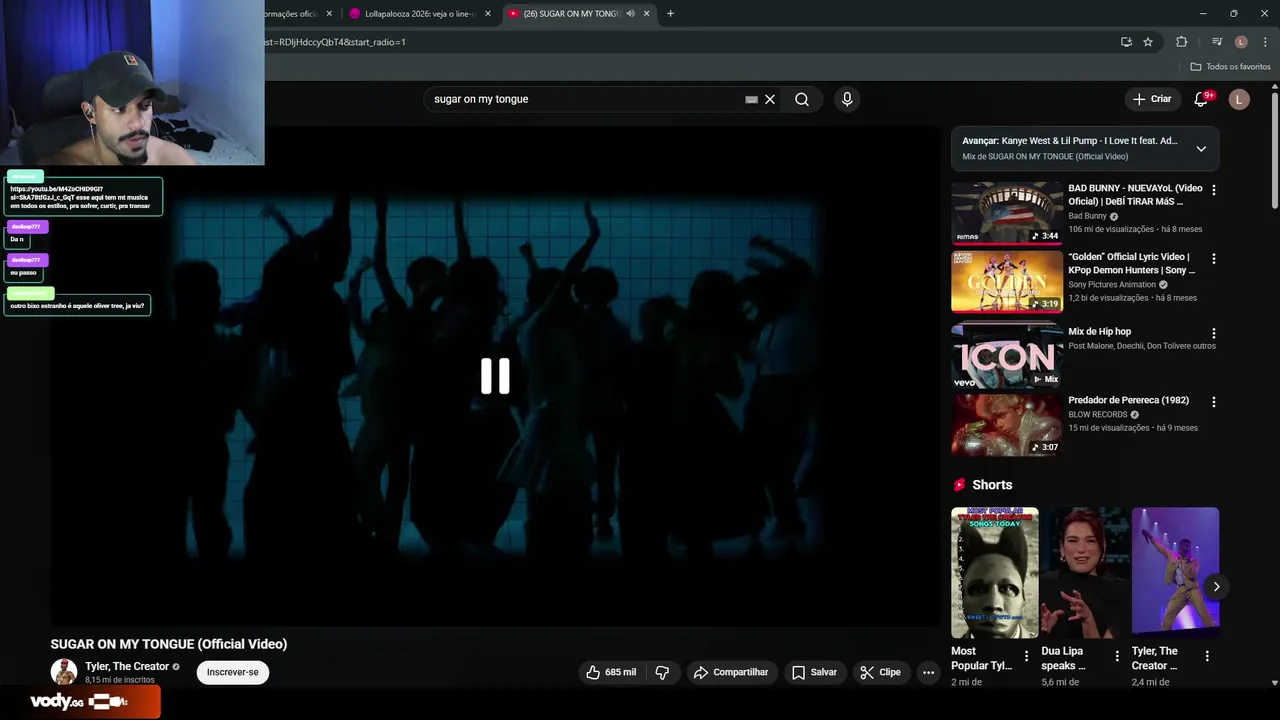The width and height of the screenshot is (1280, 720).
Task: Open options menu for Predador de Perereca
Action: [1214, 402]
